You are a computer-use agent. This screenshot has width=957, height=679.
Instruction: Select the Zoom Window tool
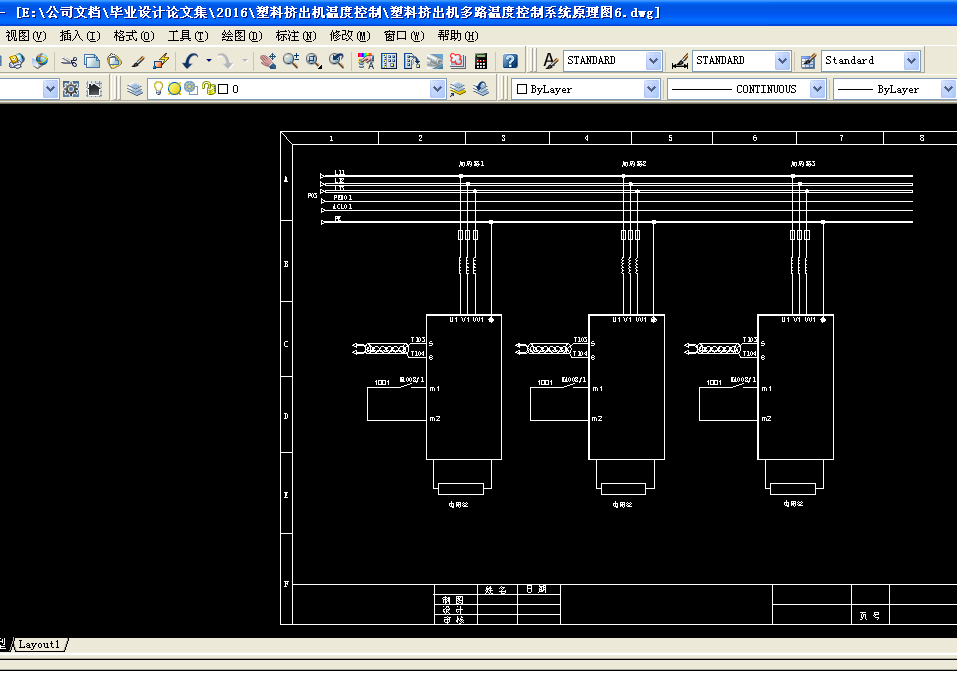[314, 61]
